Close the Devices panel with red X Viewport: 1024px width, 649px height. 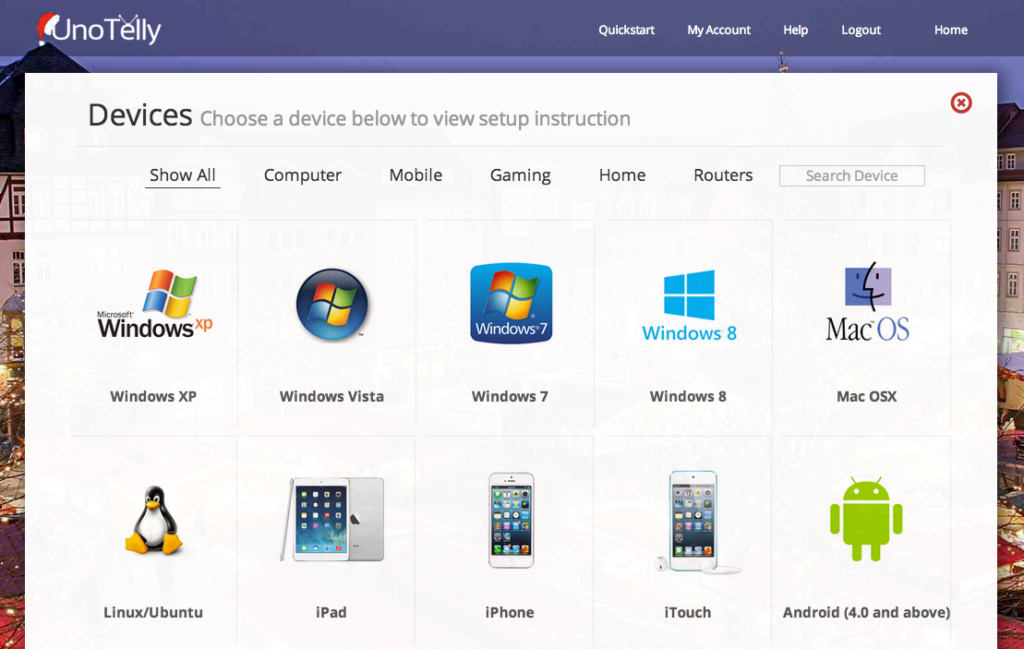[x=961, y=103]
